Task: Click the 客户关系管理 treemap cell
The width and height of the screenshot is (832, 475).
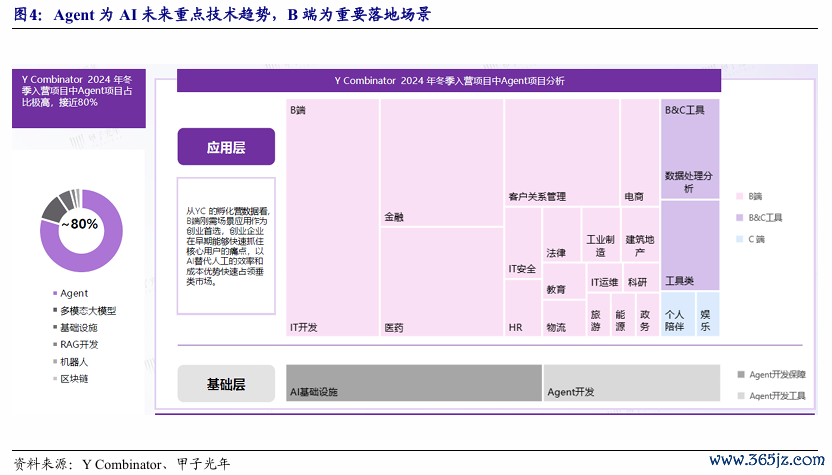Action: [x=562, y=152]
